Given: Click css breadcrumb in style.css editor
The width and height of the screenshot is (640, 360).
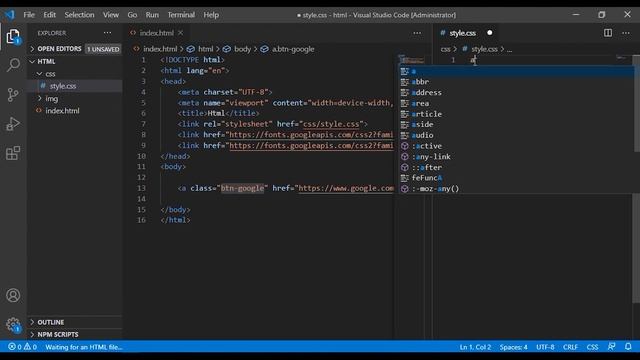Looking at the screenshot, I should [445, 49].
